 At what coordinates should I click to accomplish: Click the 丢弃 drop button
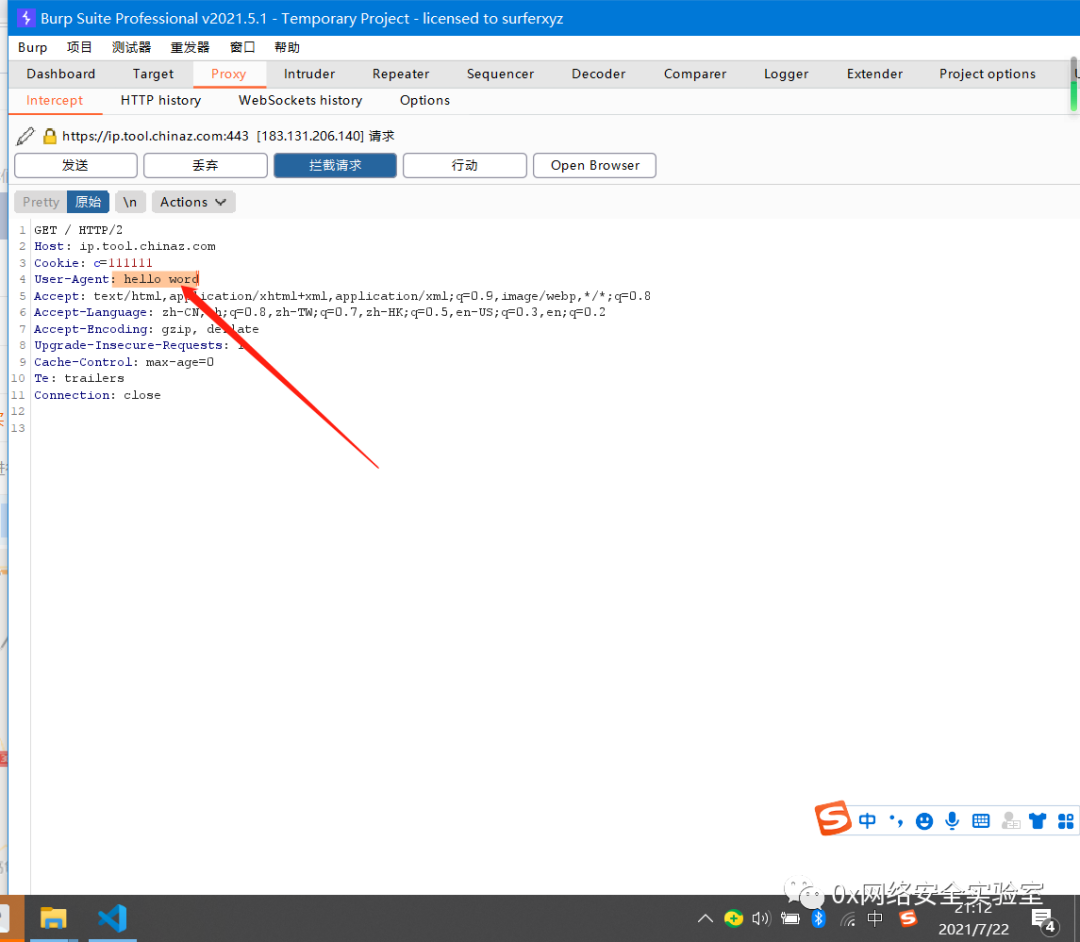(x=205, y=165)
